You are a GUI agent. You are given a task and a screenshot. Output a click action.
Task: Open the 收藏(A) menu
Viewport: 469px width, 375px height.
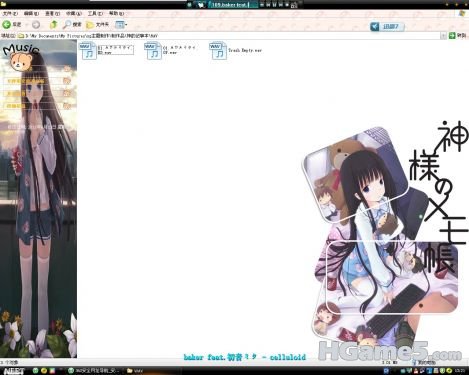(x=73, y=14)
